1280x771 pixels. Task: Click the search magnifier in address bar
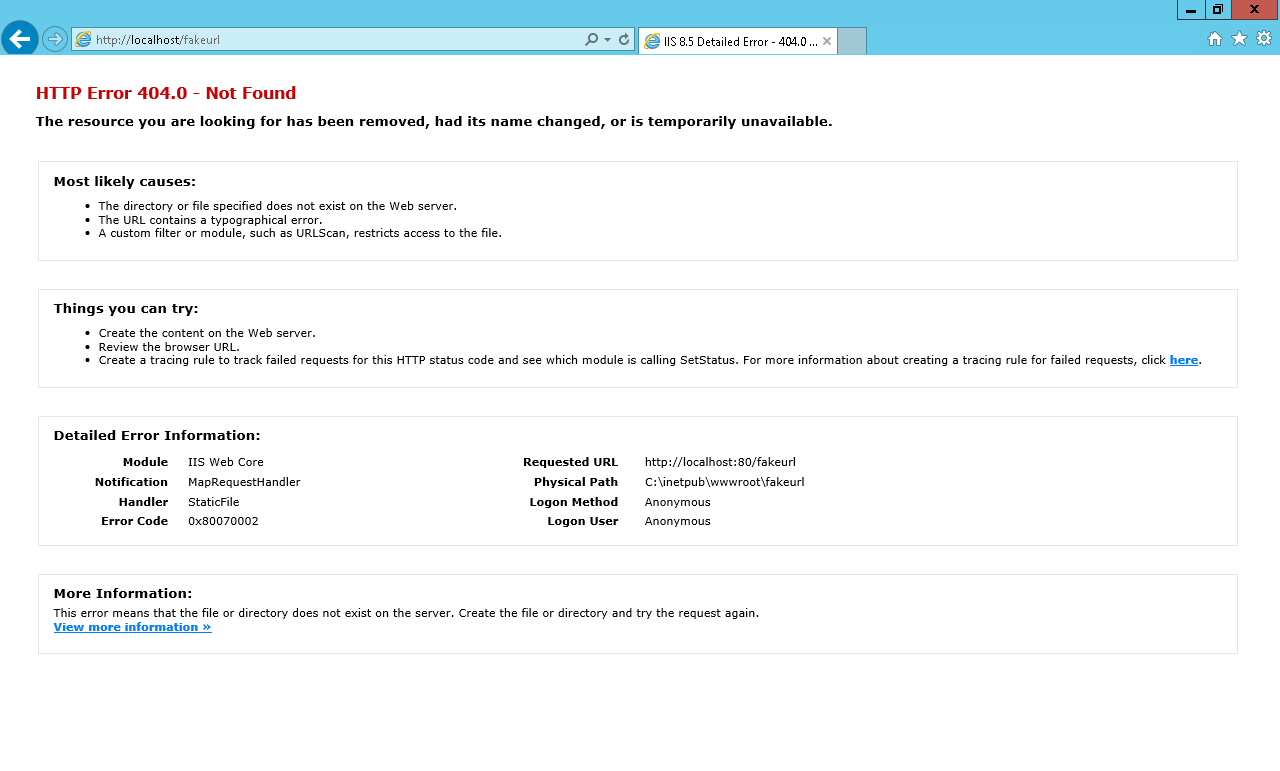(x=591, y=40)
